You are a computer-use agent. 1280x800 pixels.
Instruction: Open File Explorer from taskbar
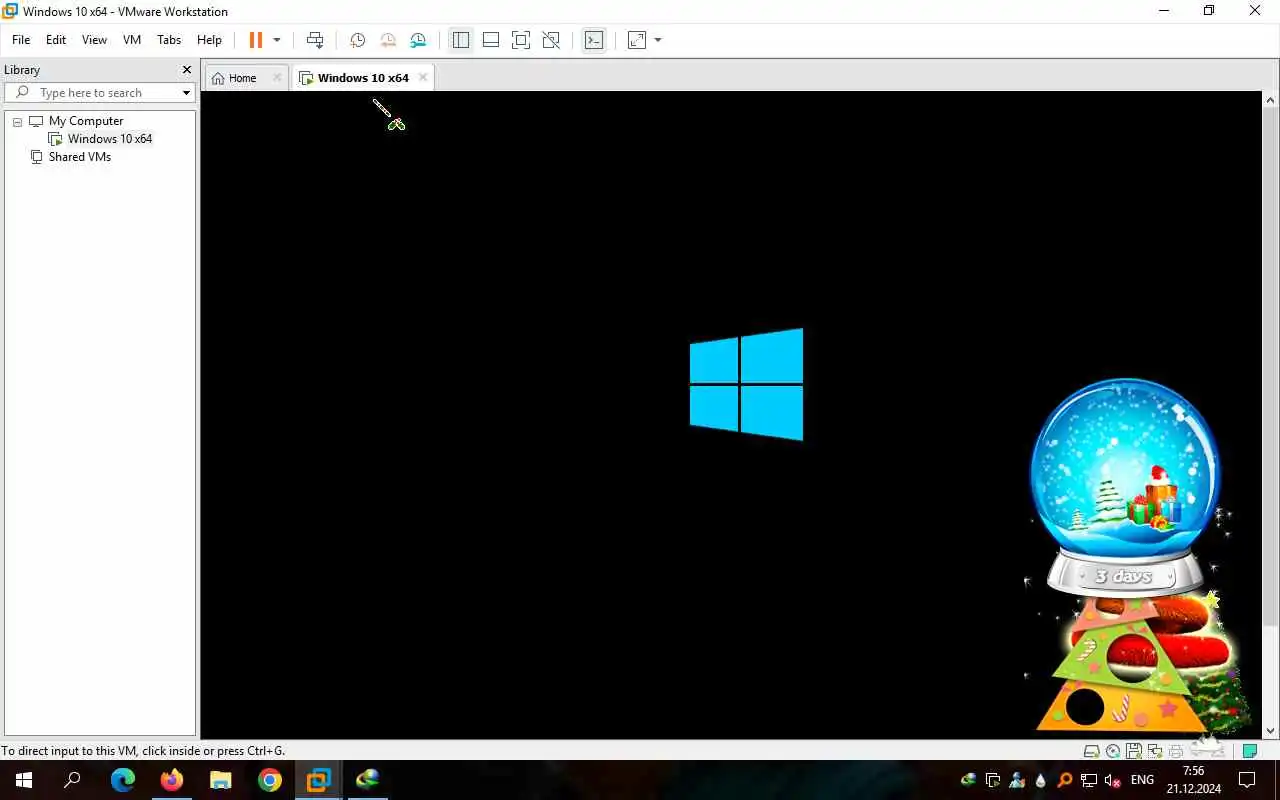[x=221, y=780]
